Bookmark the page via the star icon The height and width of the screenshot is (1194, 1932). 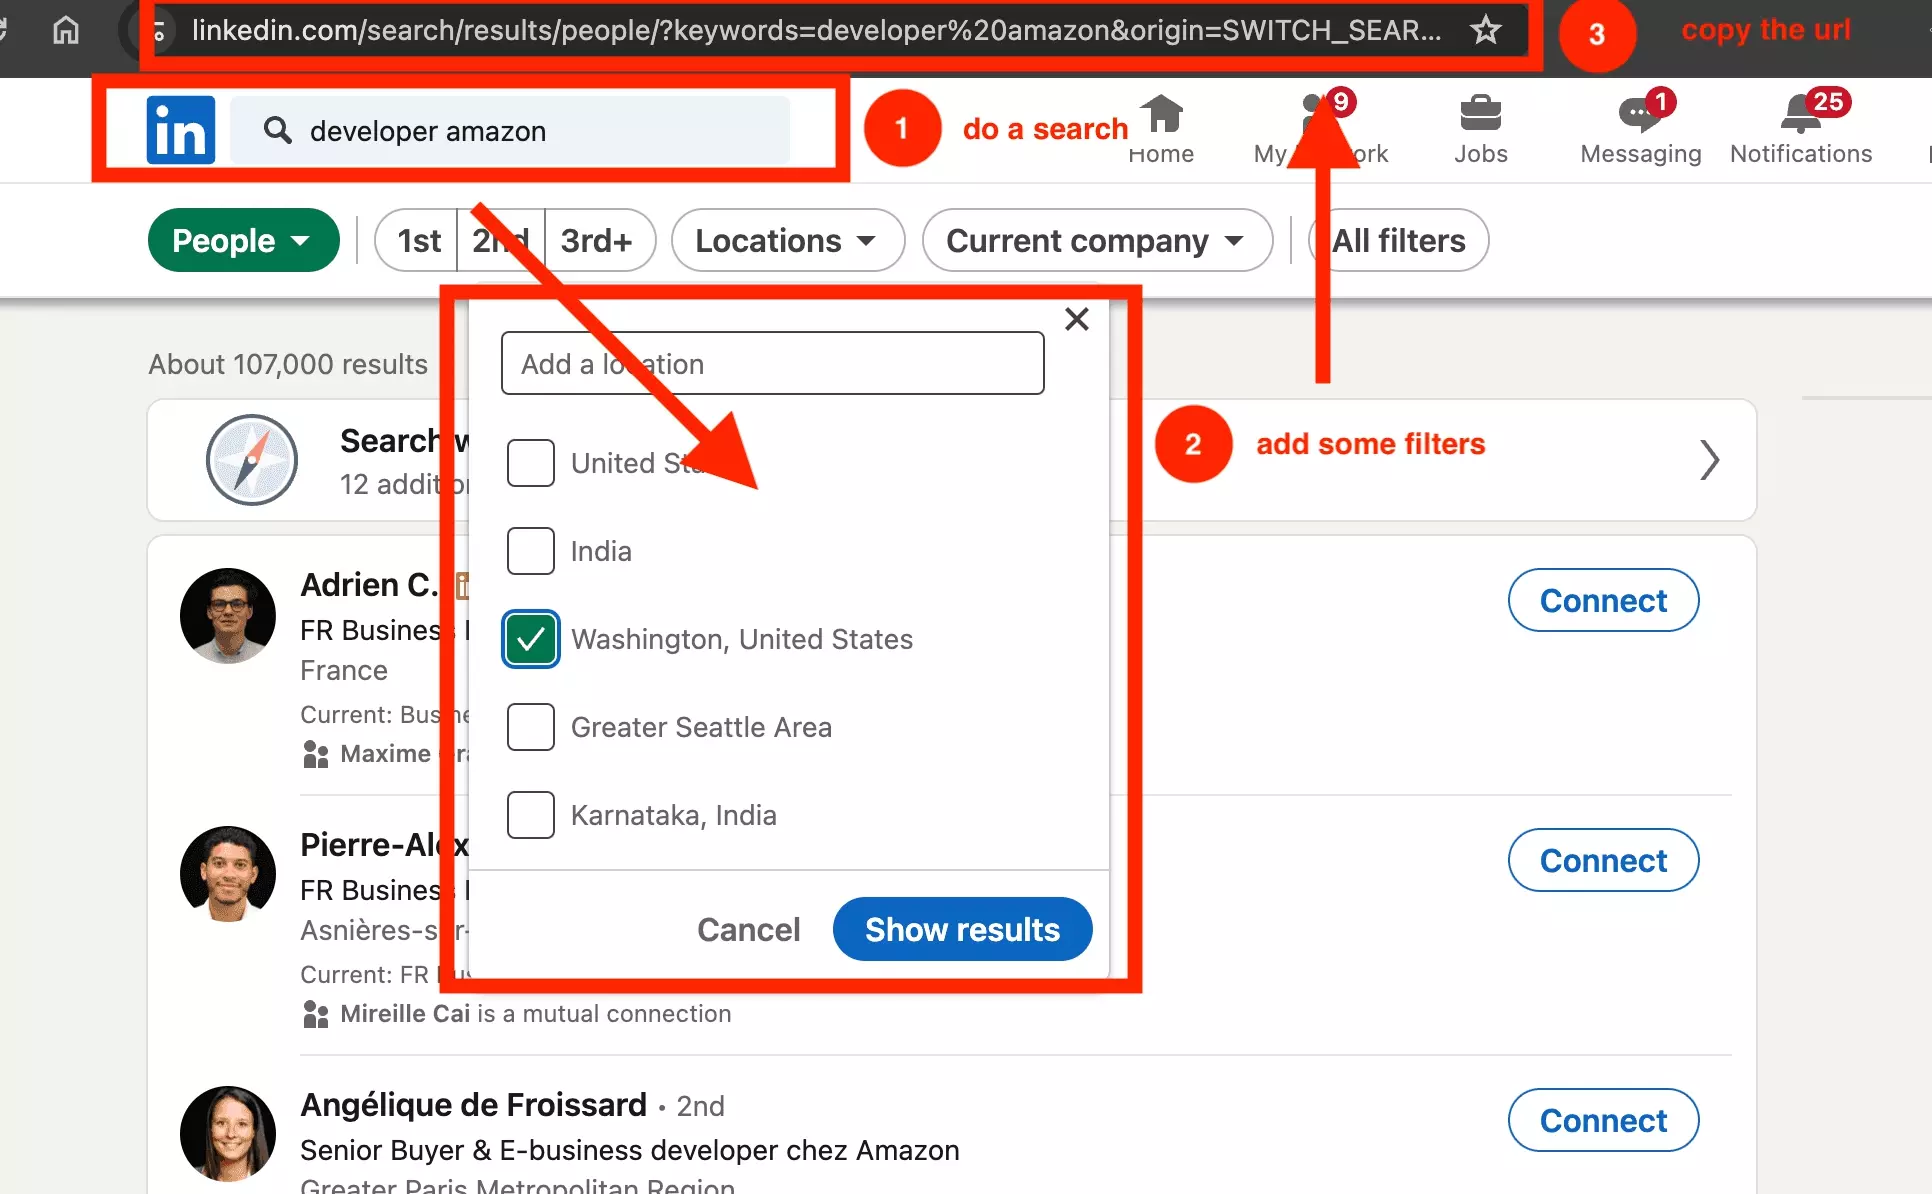click(1486, 30)
